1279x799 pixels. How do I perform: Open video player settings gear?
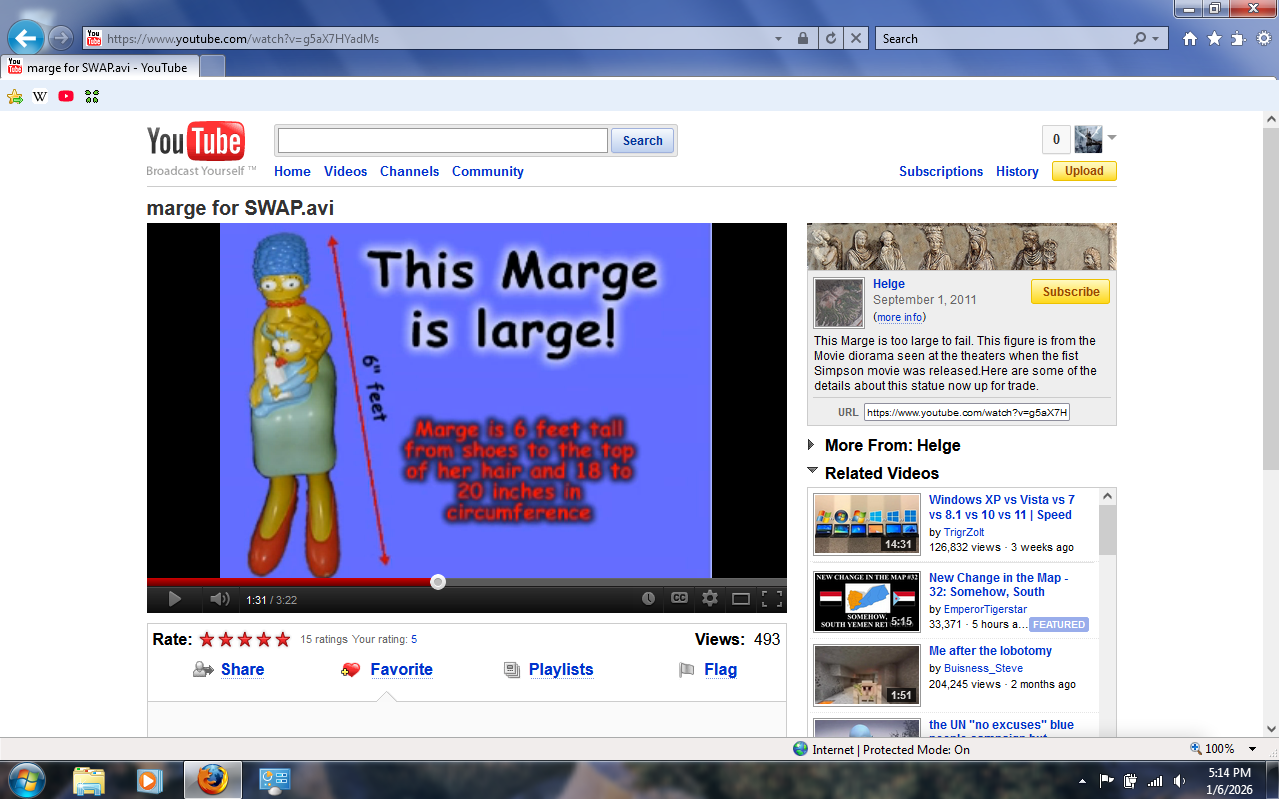point(710,598)
